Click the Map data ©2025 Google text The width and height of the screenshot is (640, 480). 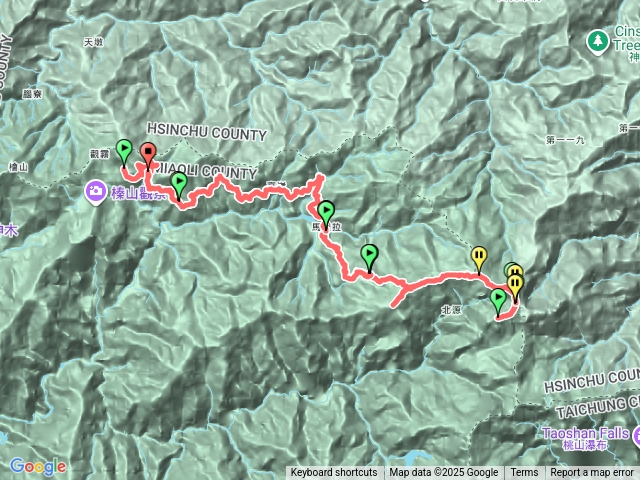pos(444,473)
